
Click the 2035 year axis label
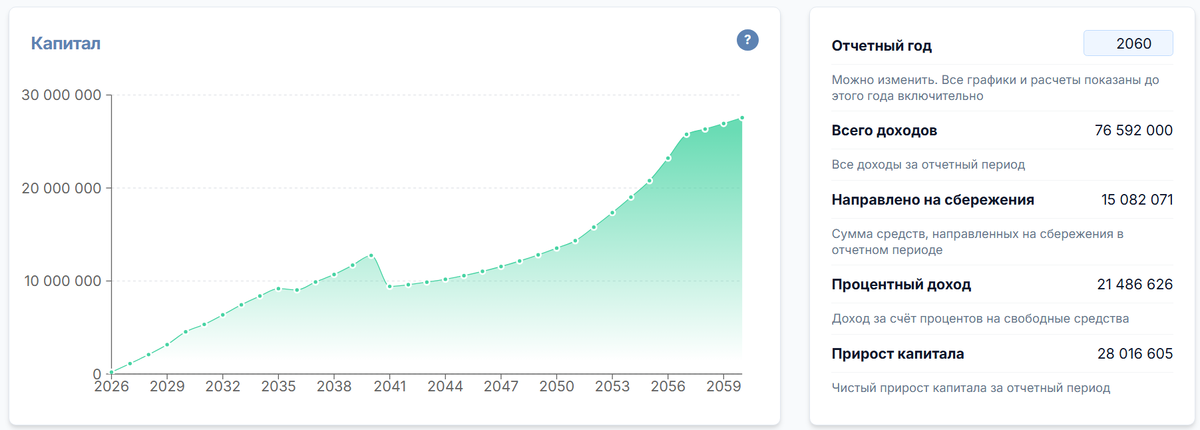278,387
